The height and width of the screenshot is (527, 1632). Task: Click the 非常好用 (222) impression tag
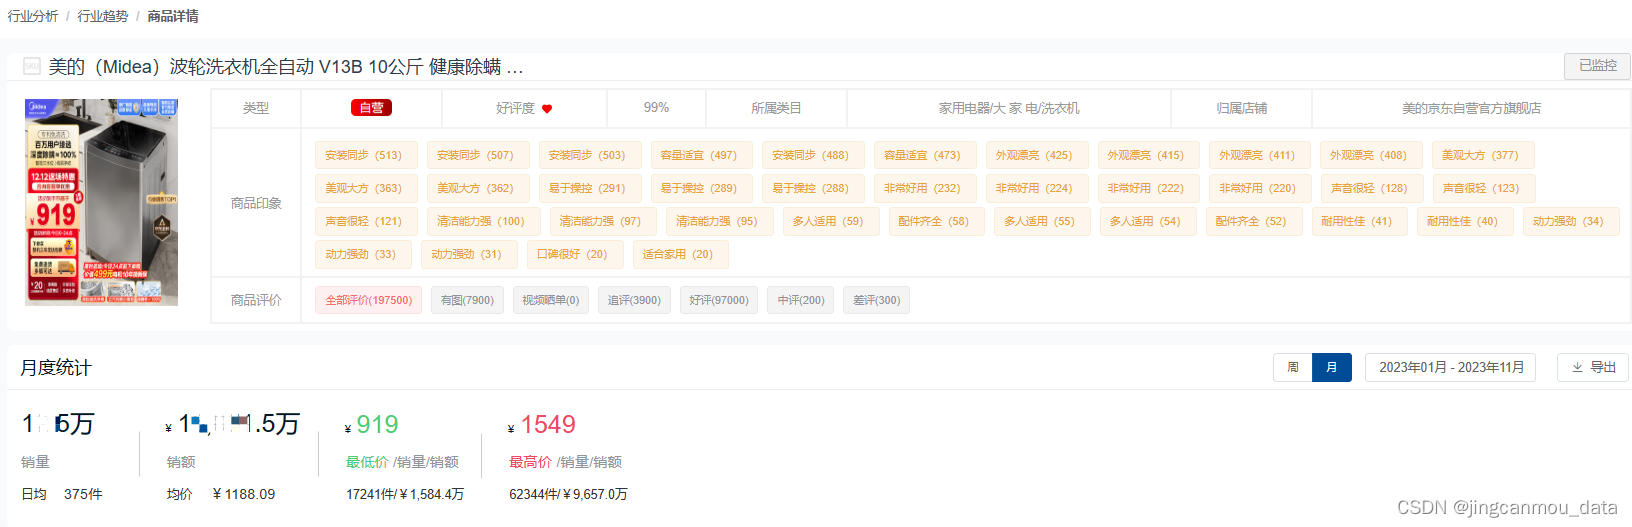tap(1147, 188)
